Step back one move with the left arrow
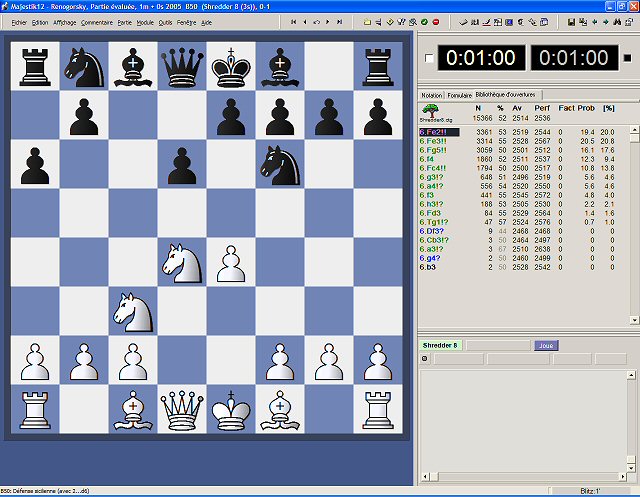 (305, 21)
